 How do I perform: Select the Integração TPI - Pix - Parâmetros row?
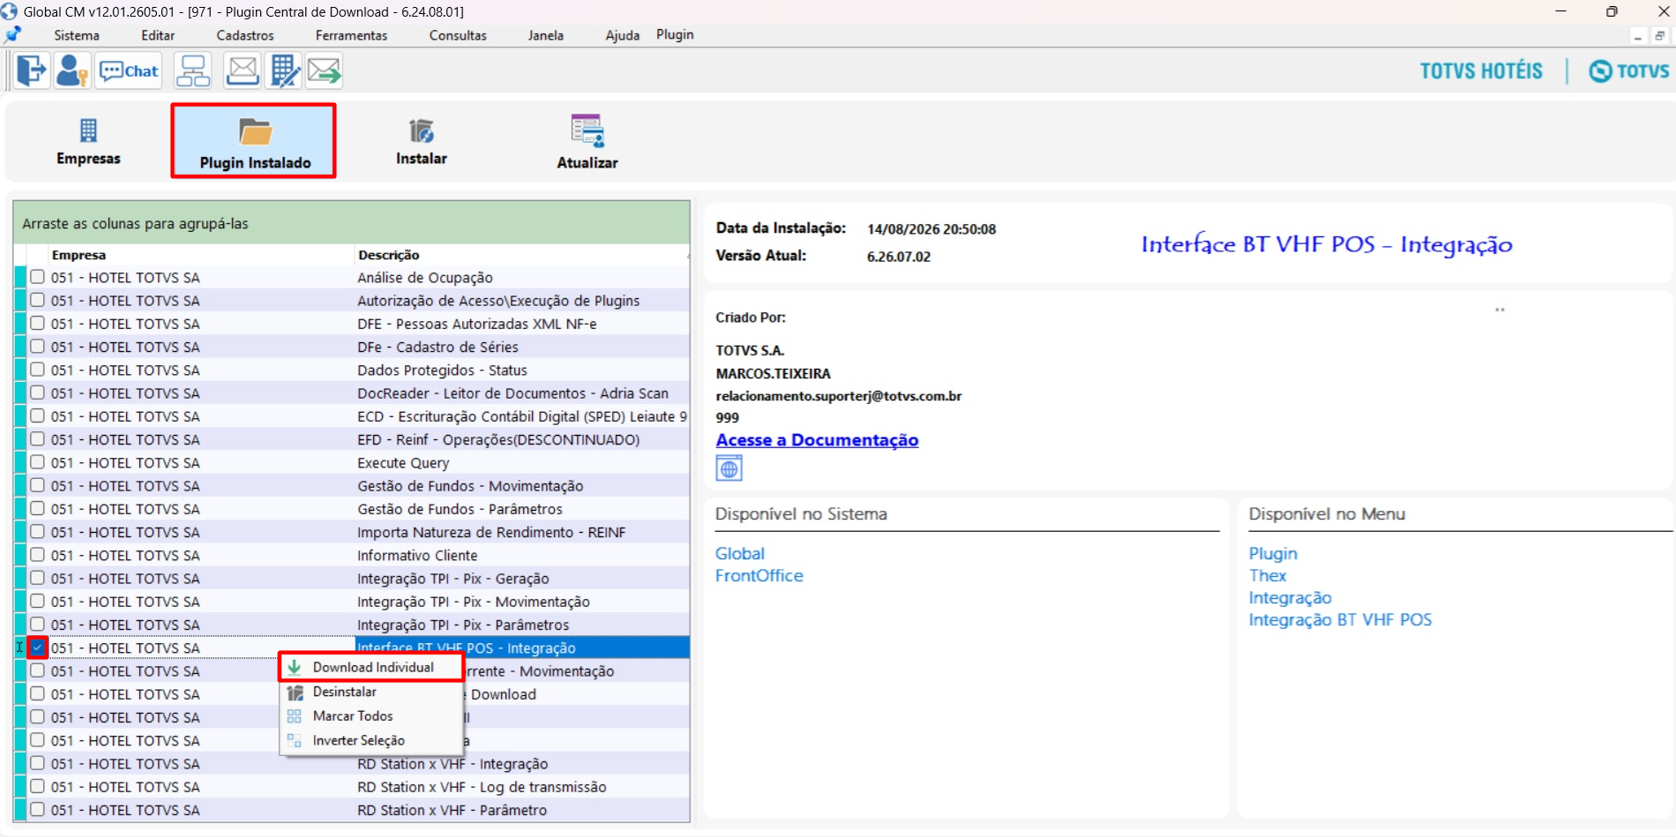click(x=352, y=624)
